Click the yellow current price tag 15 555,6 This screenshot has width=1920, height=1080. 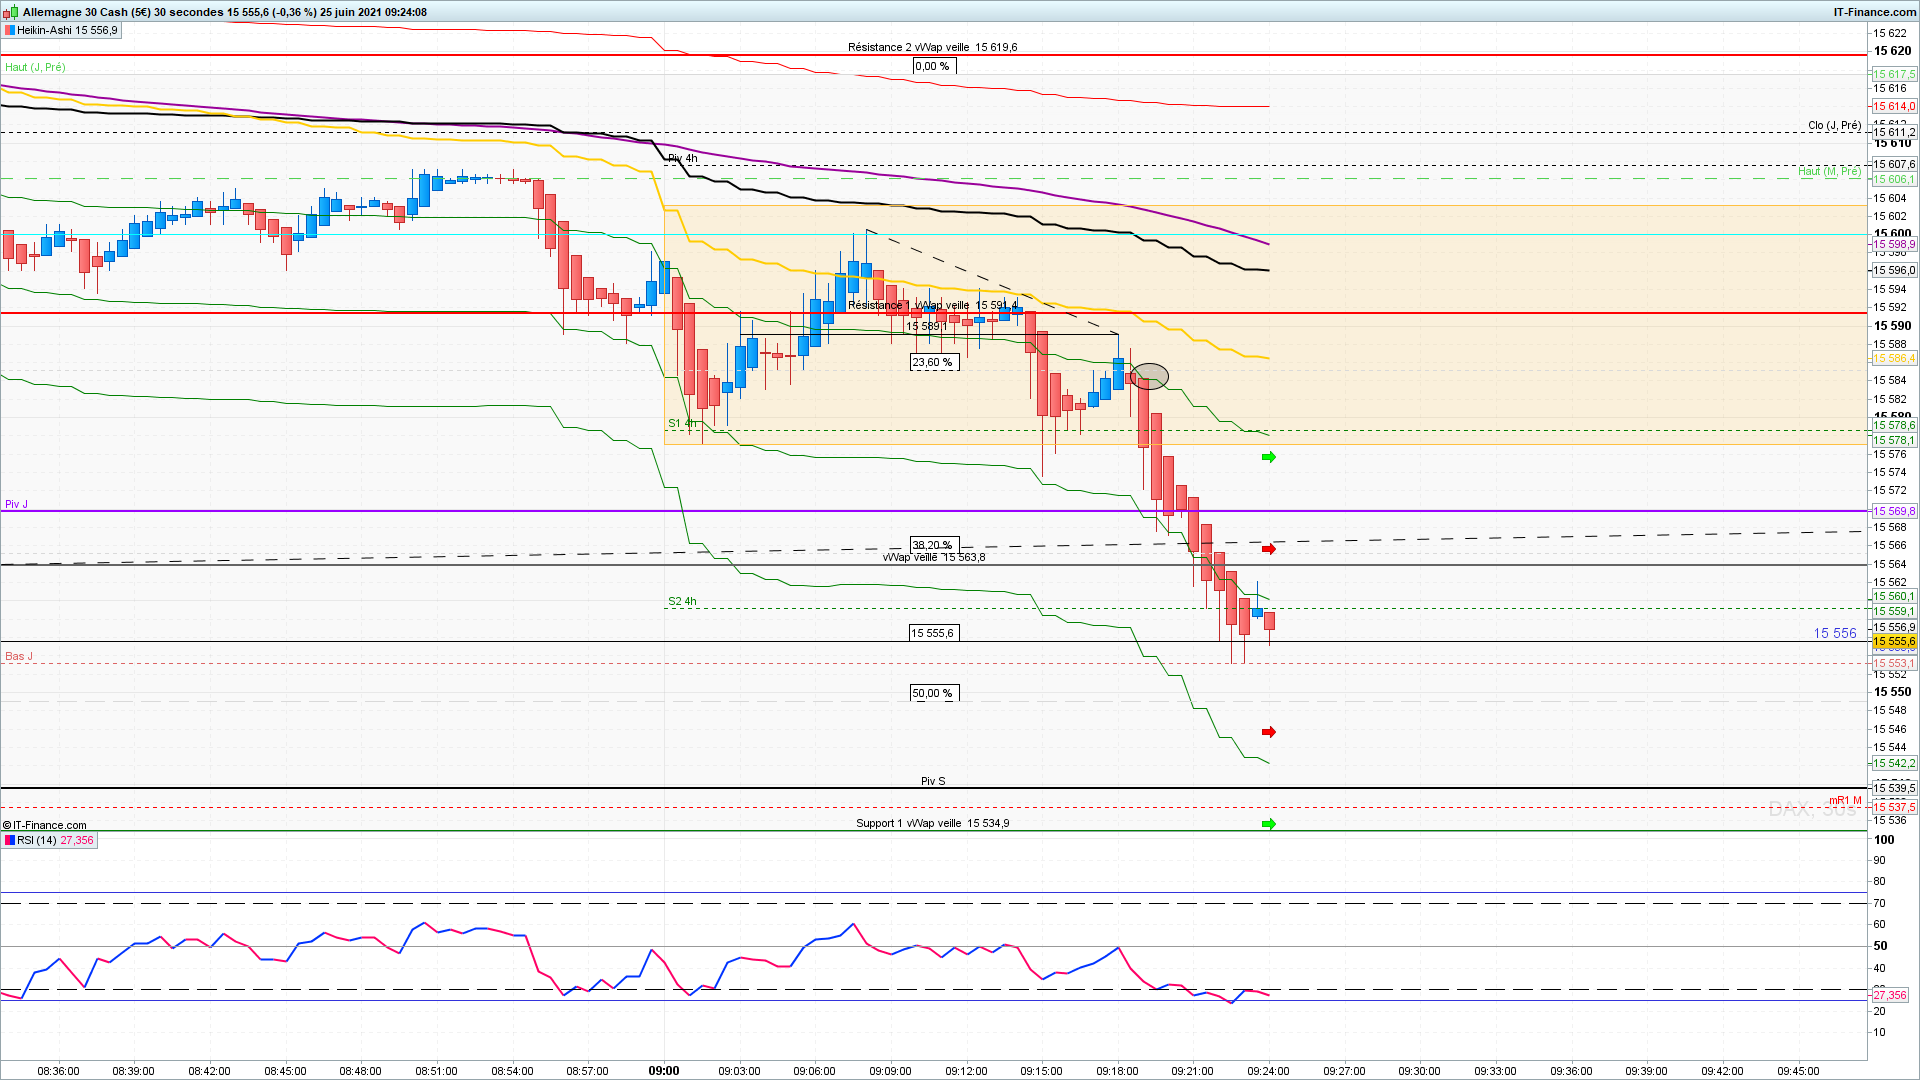tap(1893, 642)
